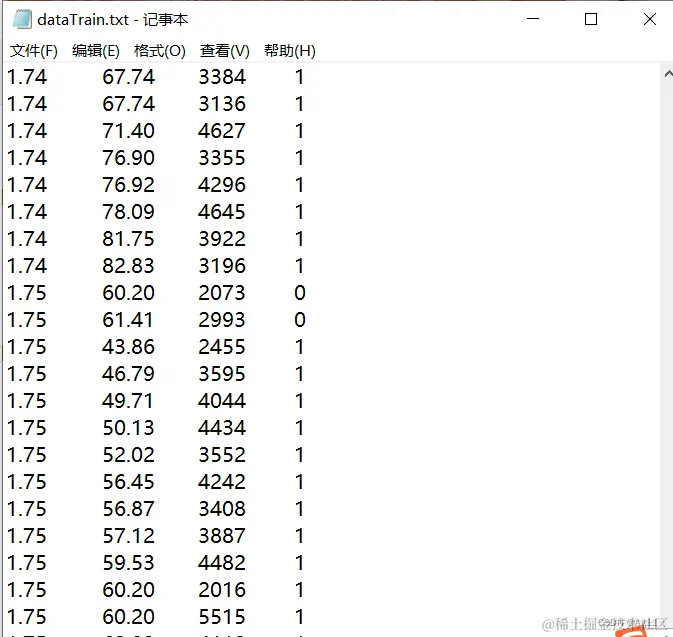Image resolution: width=673 pixels, height=637 pixels.
Task: Click the number 3552
Action: (x=222, y=455)
